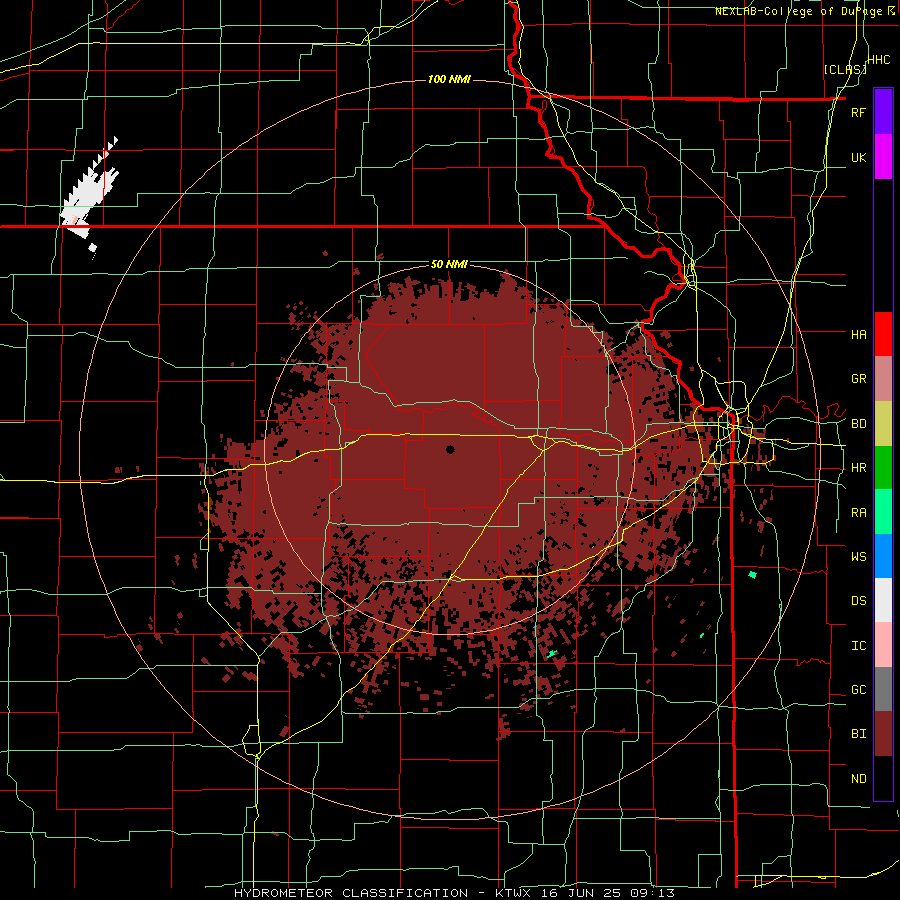Click the BI legend label
Viewport: 900px width, 900px height.
click(858, 734)
